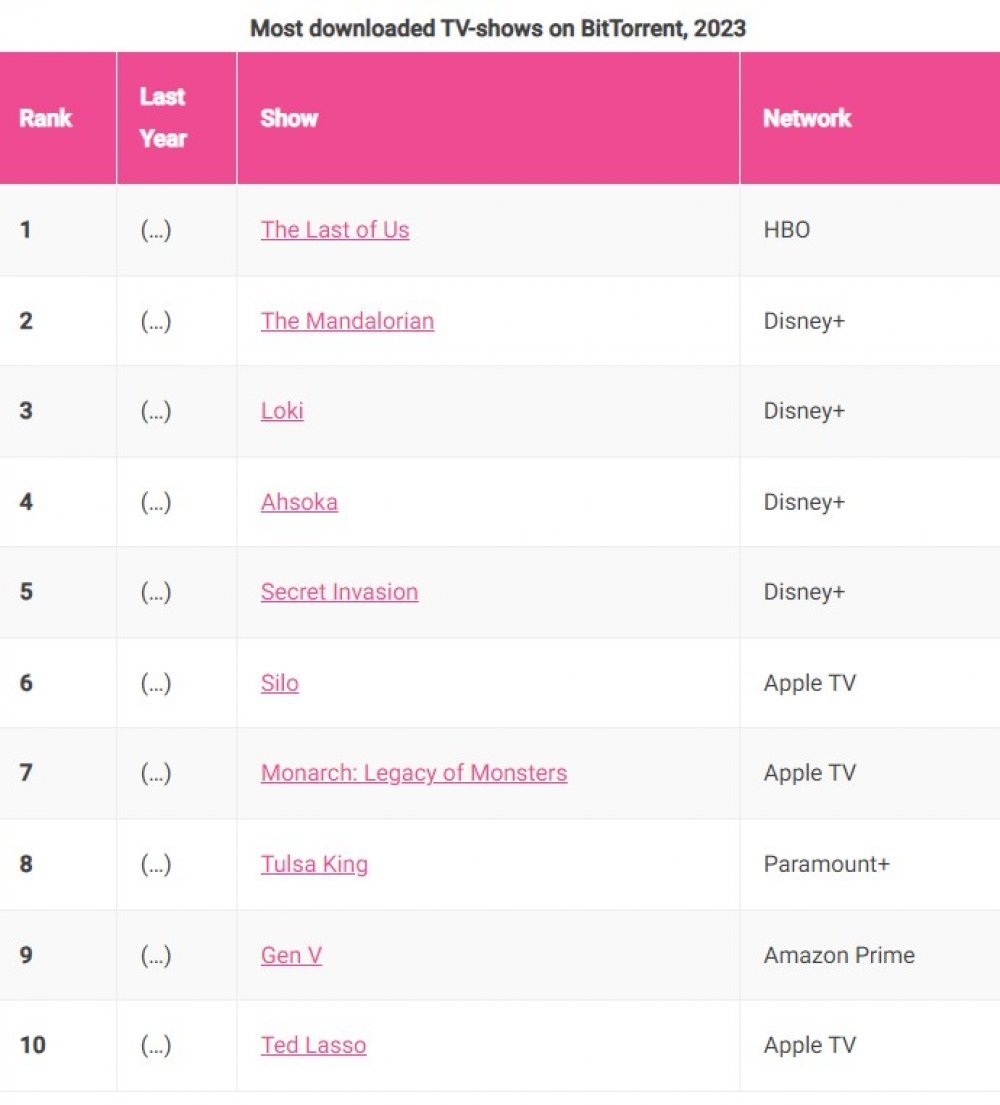Click the table title text
1000x1105 pixels.
click(498, 28)
